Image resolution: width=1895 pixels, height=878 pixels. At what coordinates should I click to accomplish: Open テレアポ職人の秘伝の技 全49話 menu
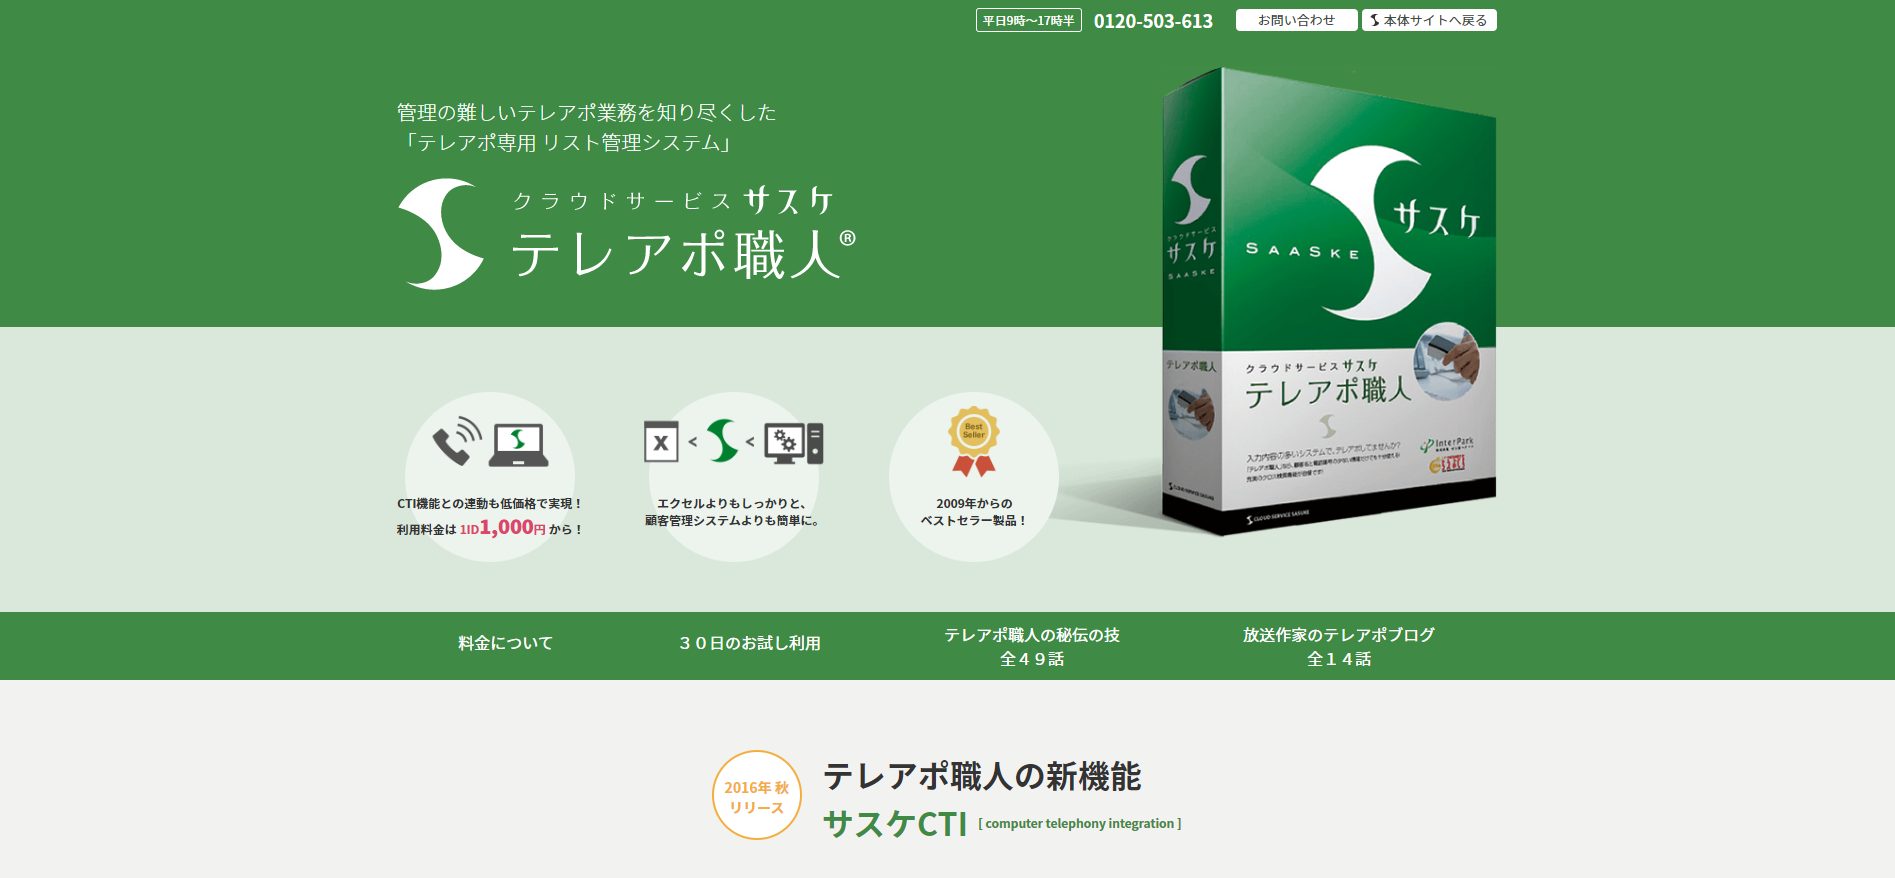(x=1032, y=646)
